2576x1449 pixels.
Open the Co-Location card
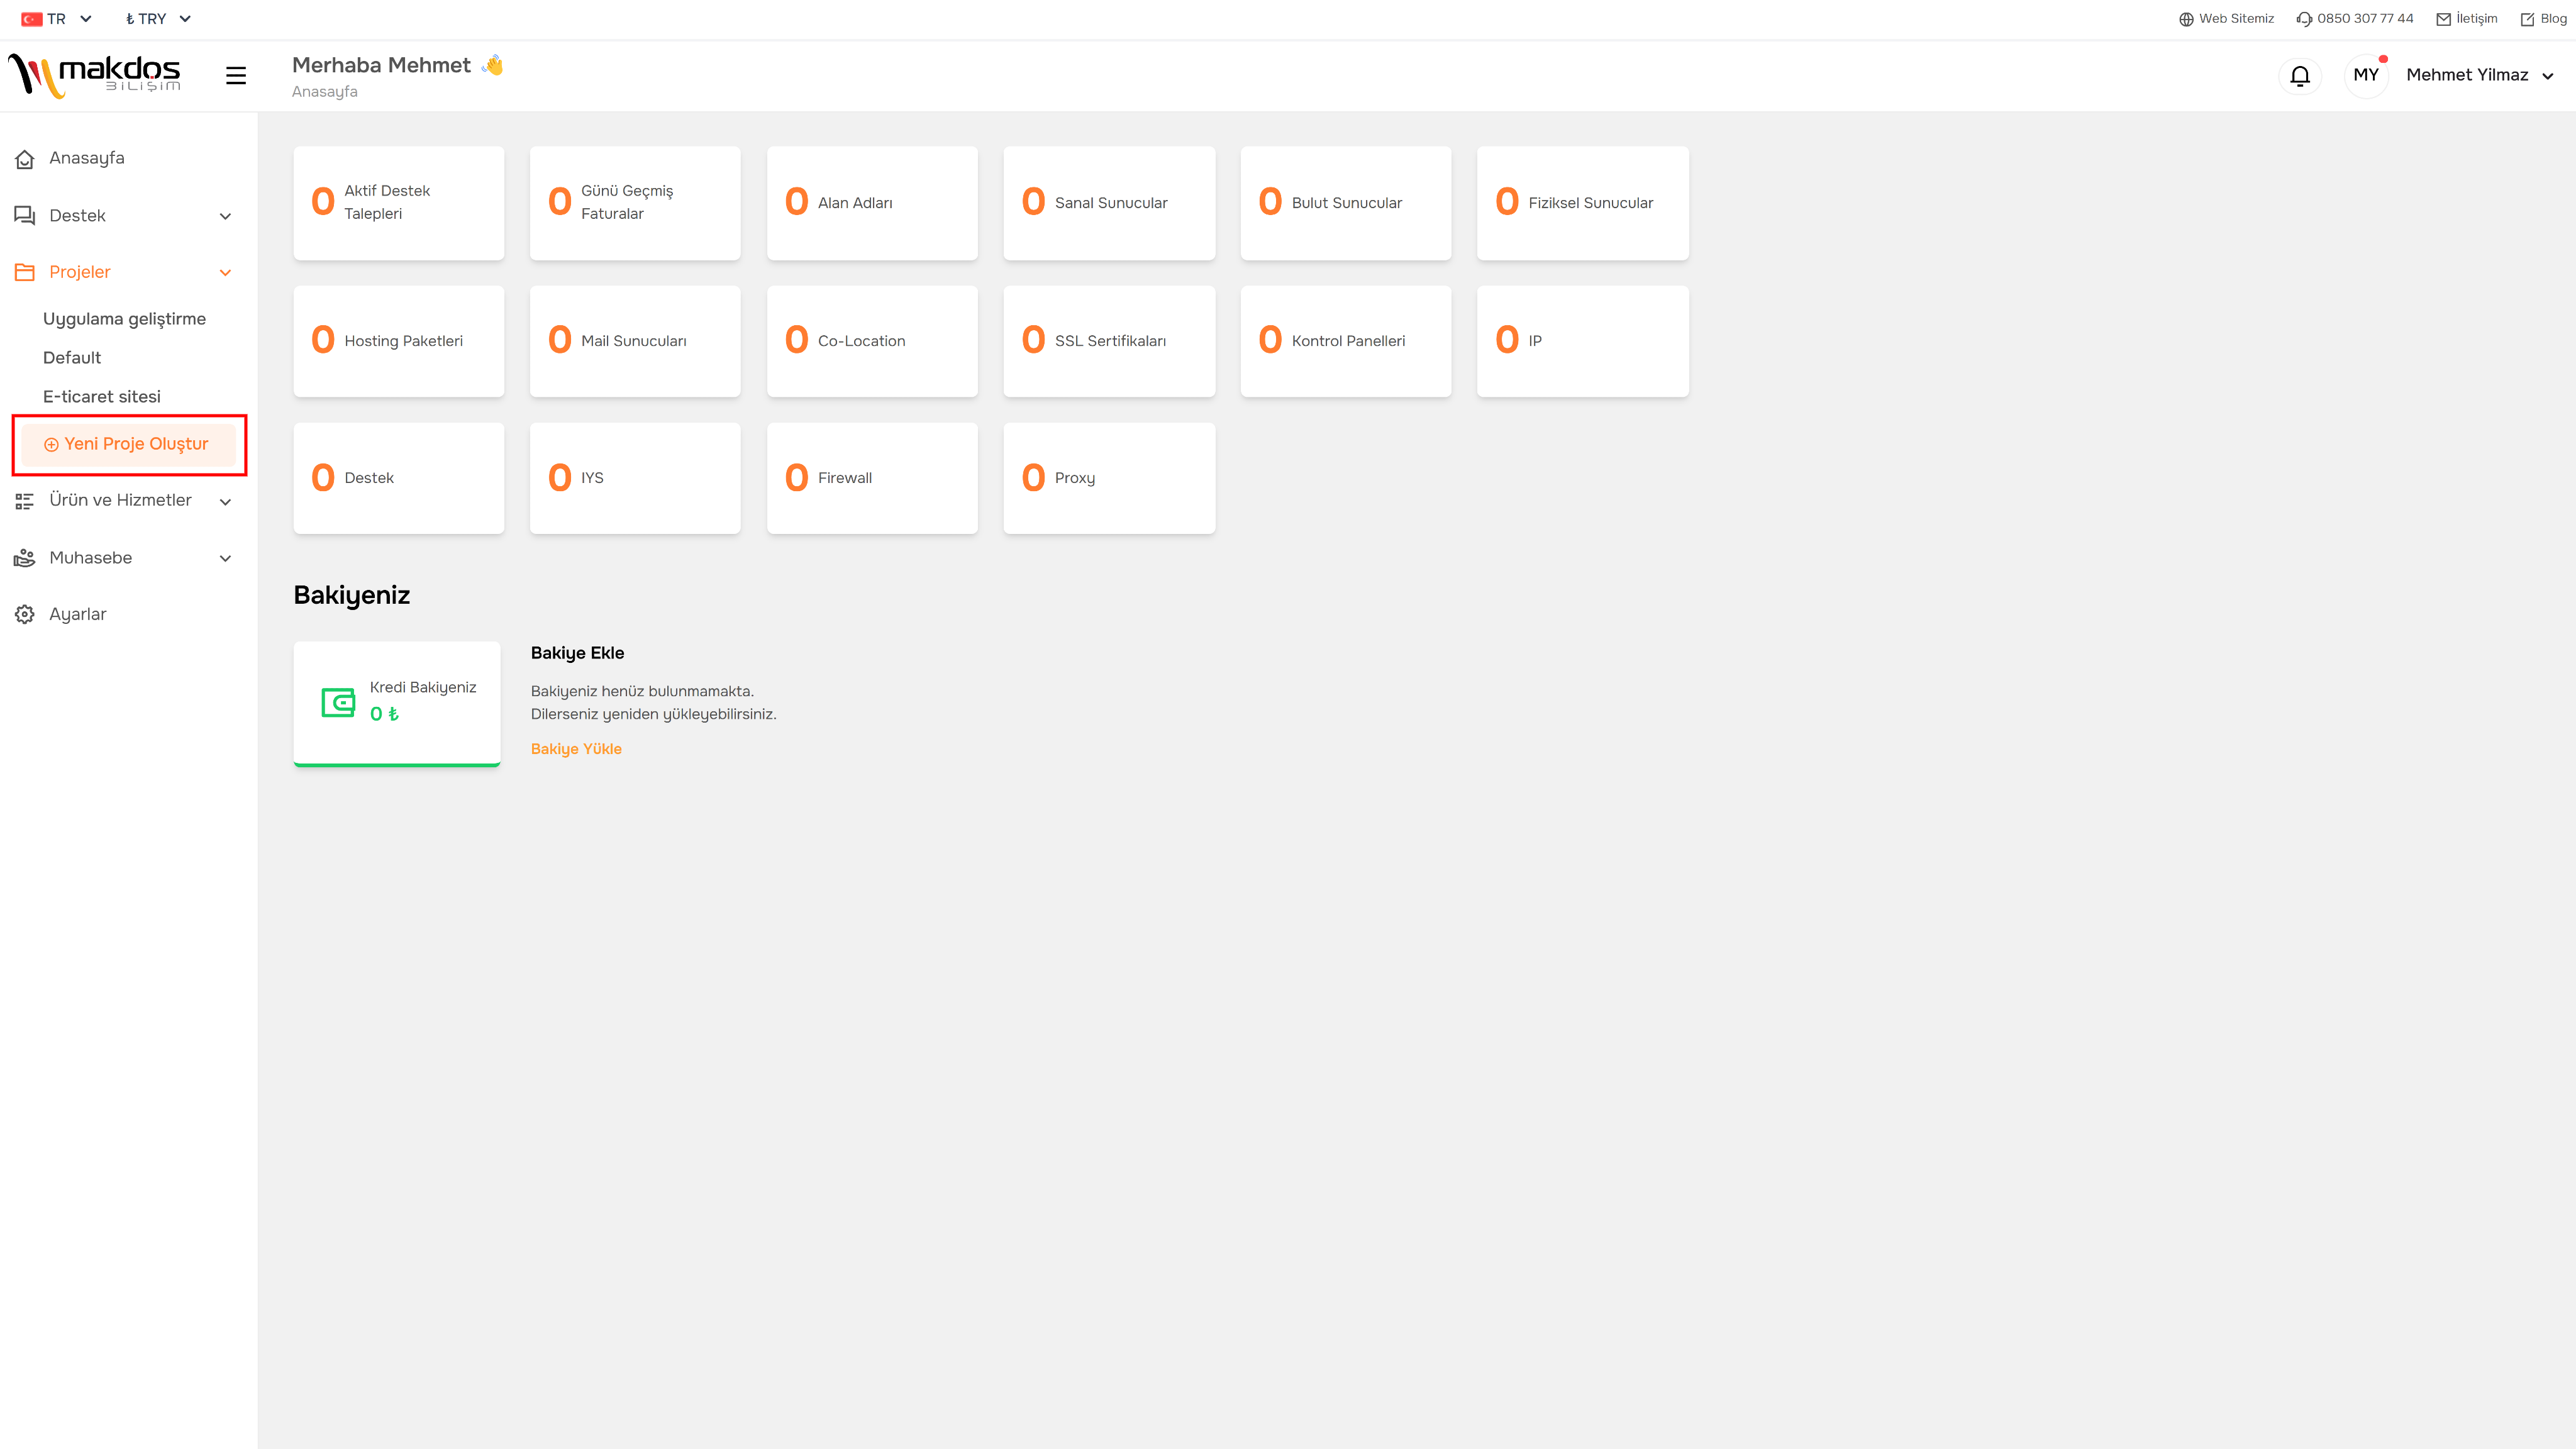[872, 341]
